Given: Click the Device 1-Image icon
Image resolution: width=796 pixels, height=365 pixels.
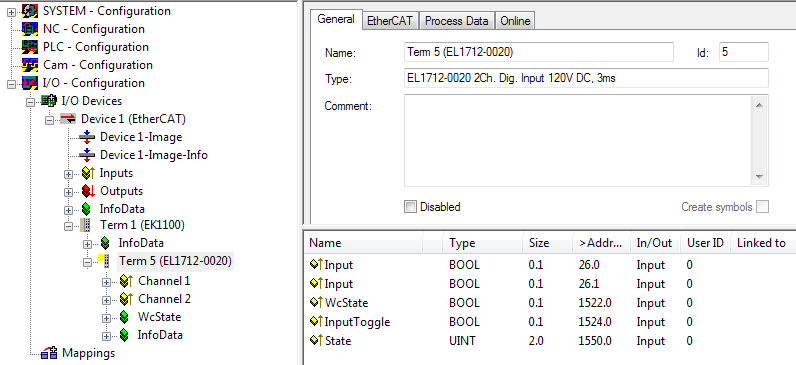Looking at the screenshot, I should [87, 137].
